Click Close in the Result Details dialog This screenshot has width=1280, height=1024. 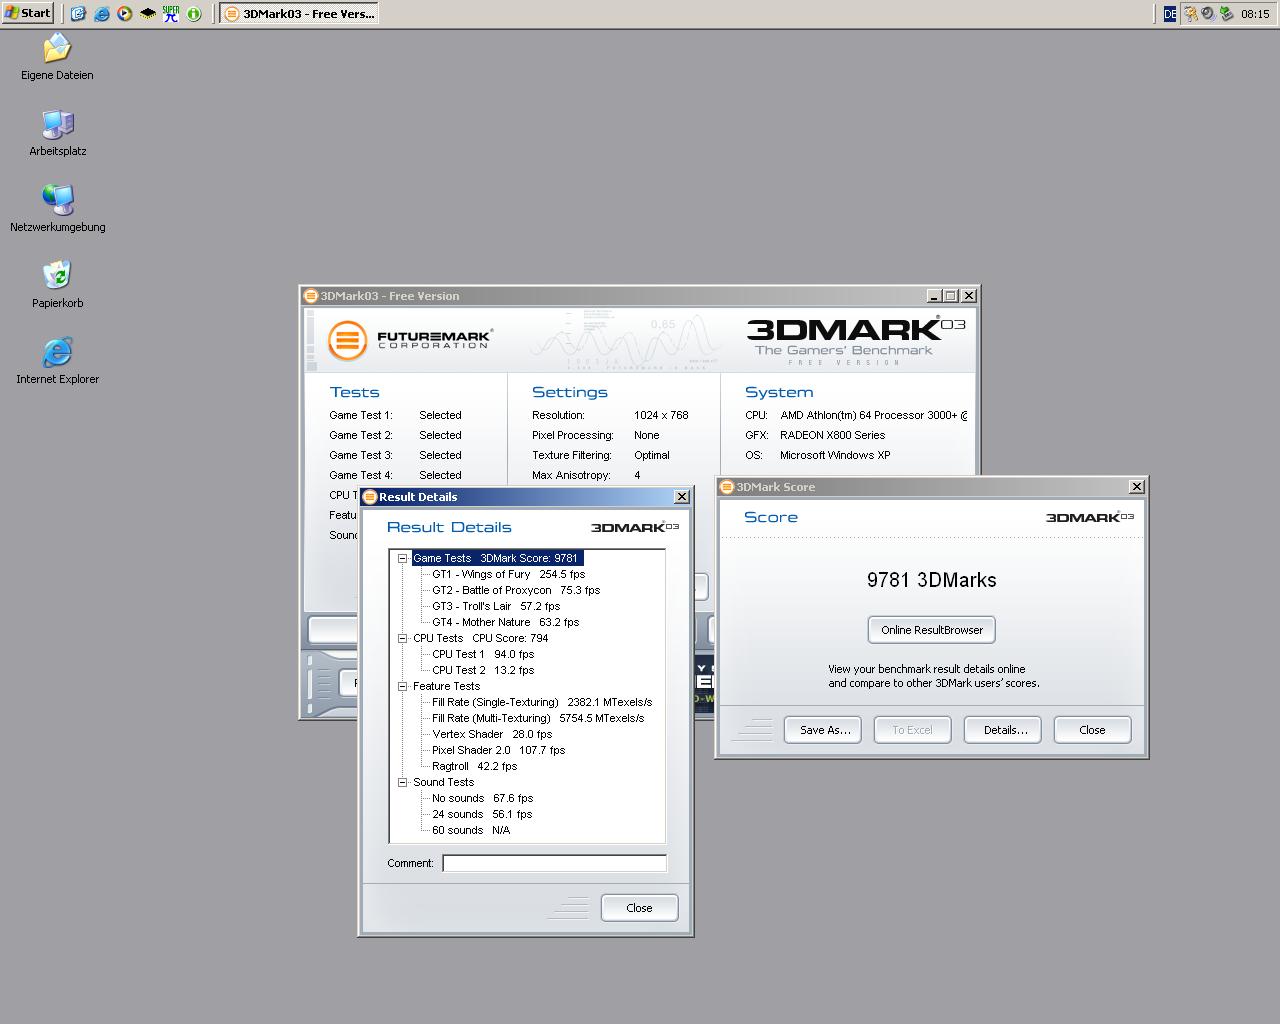[x=639, y=908]
